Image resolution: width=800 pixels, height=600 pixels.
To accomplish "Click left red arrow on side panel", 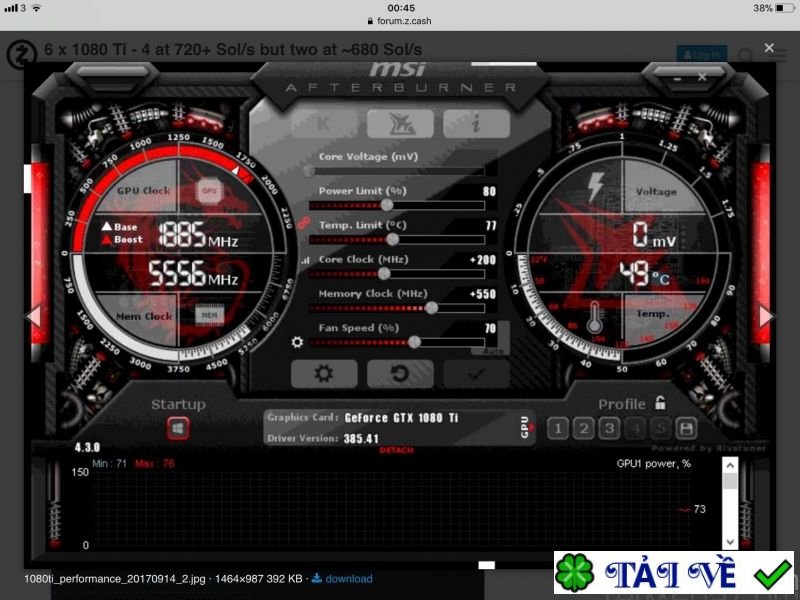I will (x=34, y=316).
